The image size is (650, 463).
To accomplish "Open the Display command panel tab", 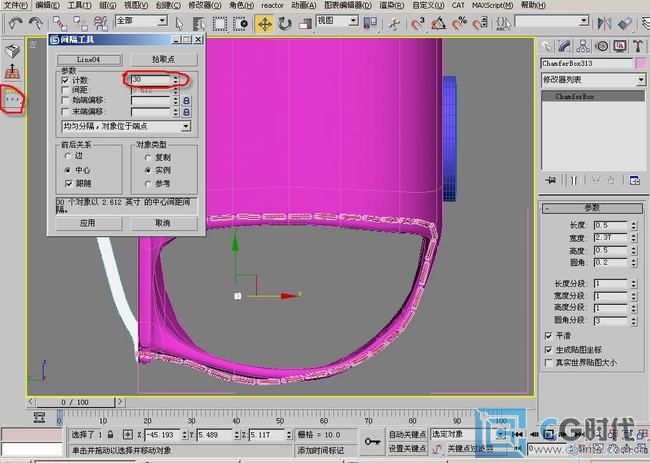I will 620,46.
